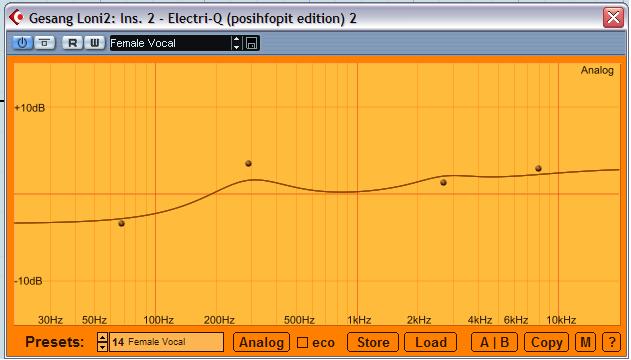Step the Presets number with the bottom arrows
Image resolution: width=631 pixels, height=360 pixels.
coord(102,342)
